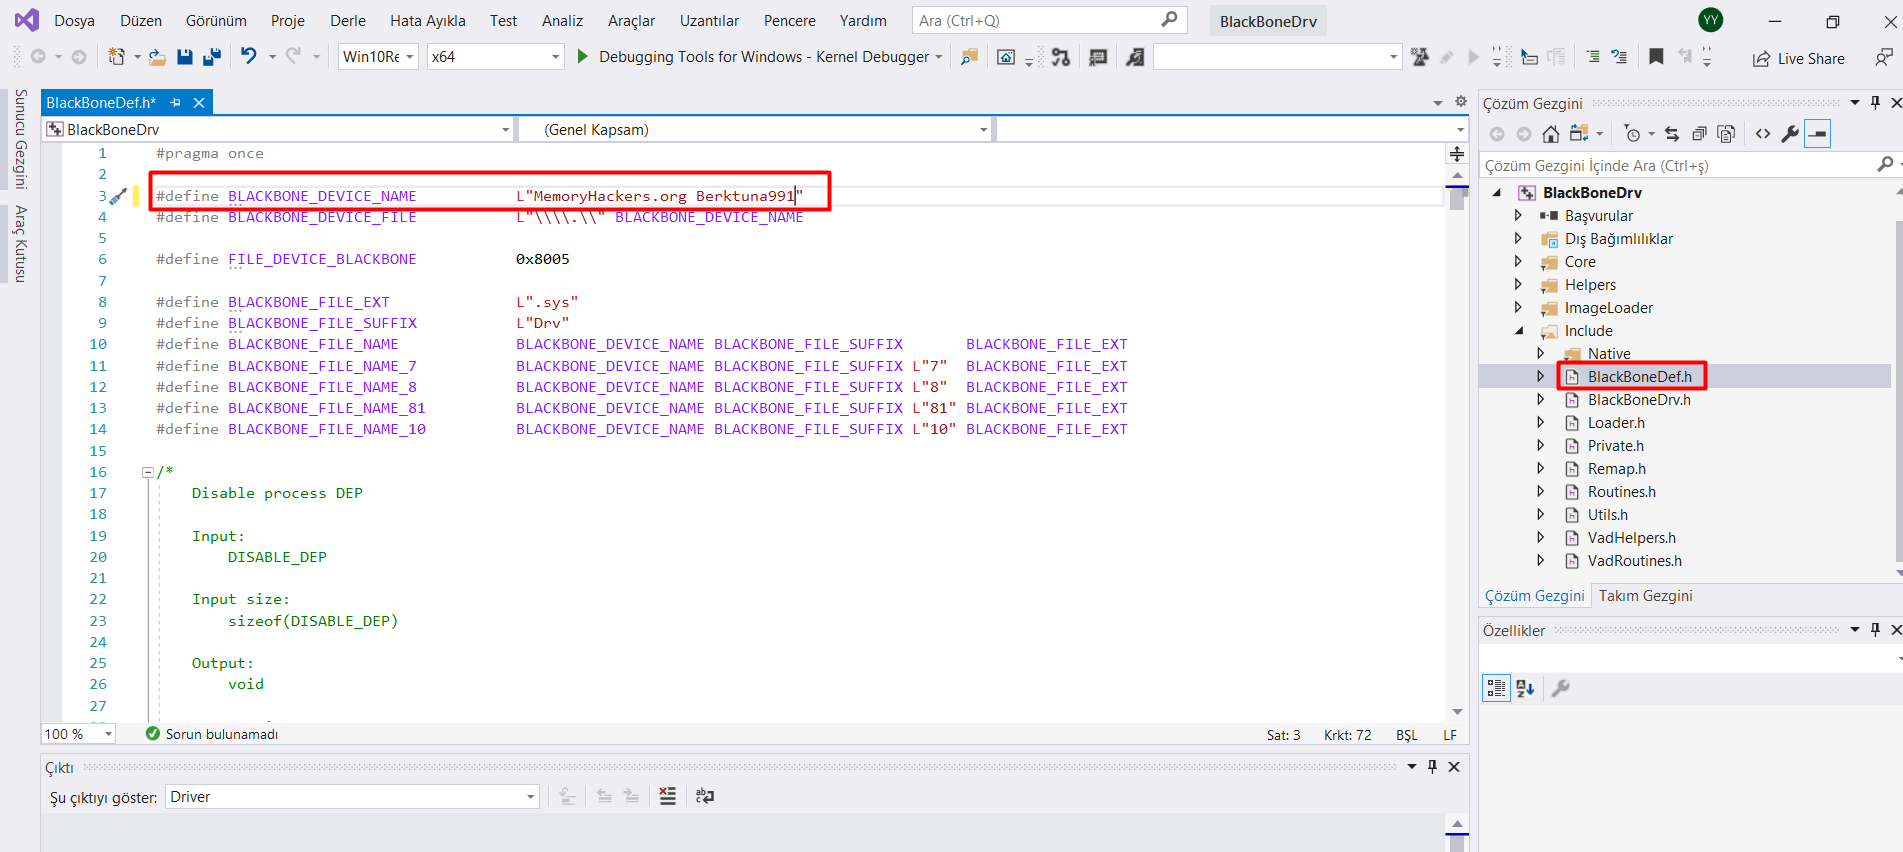Open the Düzen menu
This screenshot has width=1903, height=852.
pyautogui.click(x=141, y=21)
